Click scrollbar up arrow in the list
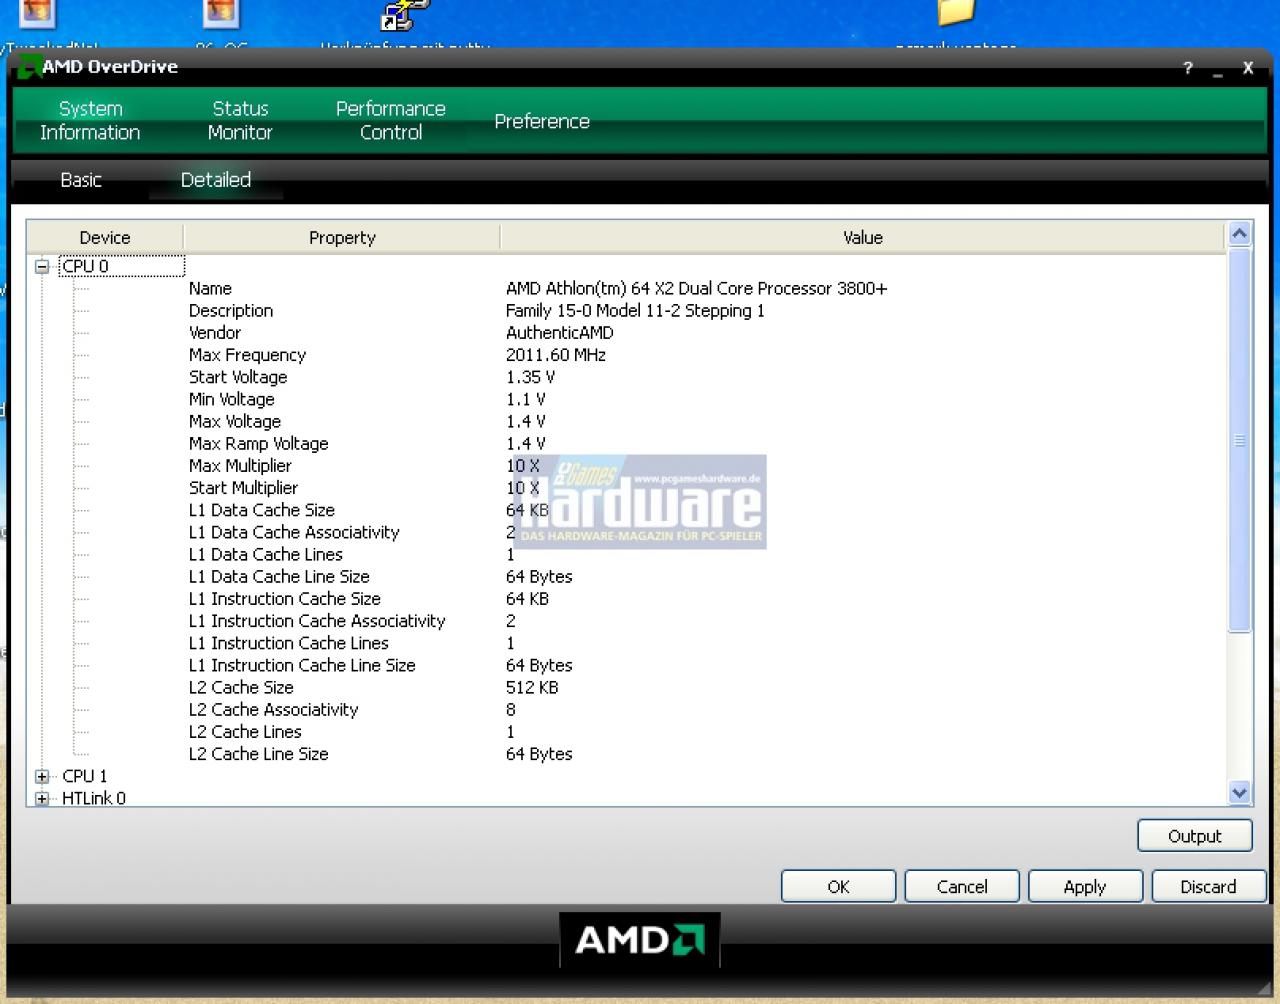 coord(1239,234)
